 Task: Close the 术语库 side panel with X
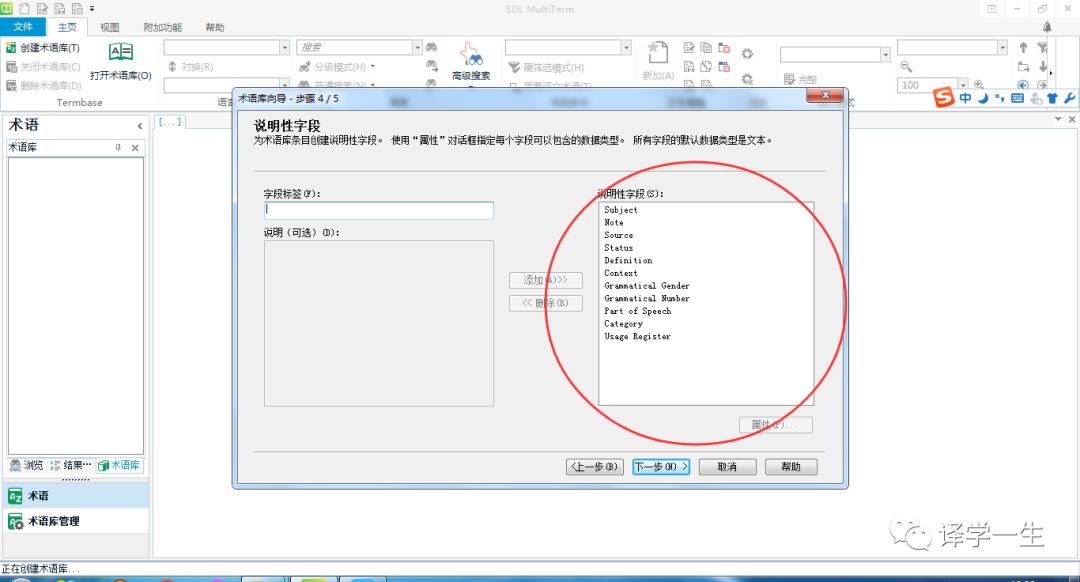coord(135,147)
